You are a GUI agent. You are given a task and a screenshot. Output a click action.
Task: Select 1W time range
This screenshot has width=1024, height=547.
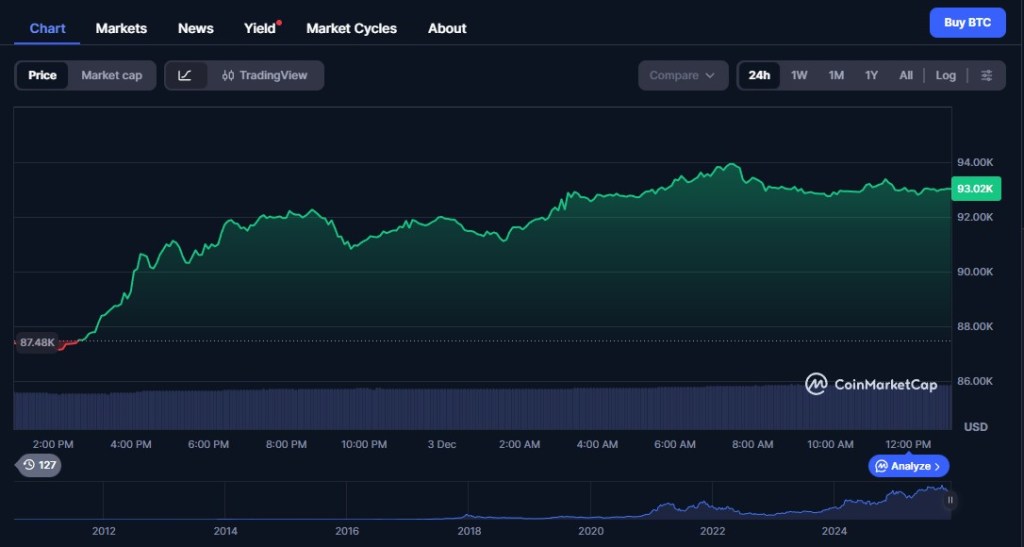coord(799,75)
